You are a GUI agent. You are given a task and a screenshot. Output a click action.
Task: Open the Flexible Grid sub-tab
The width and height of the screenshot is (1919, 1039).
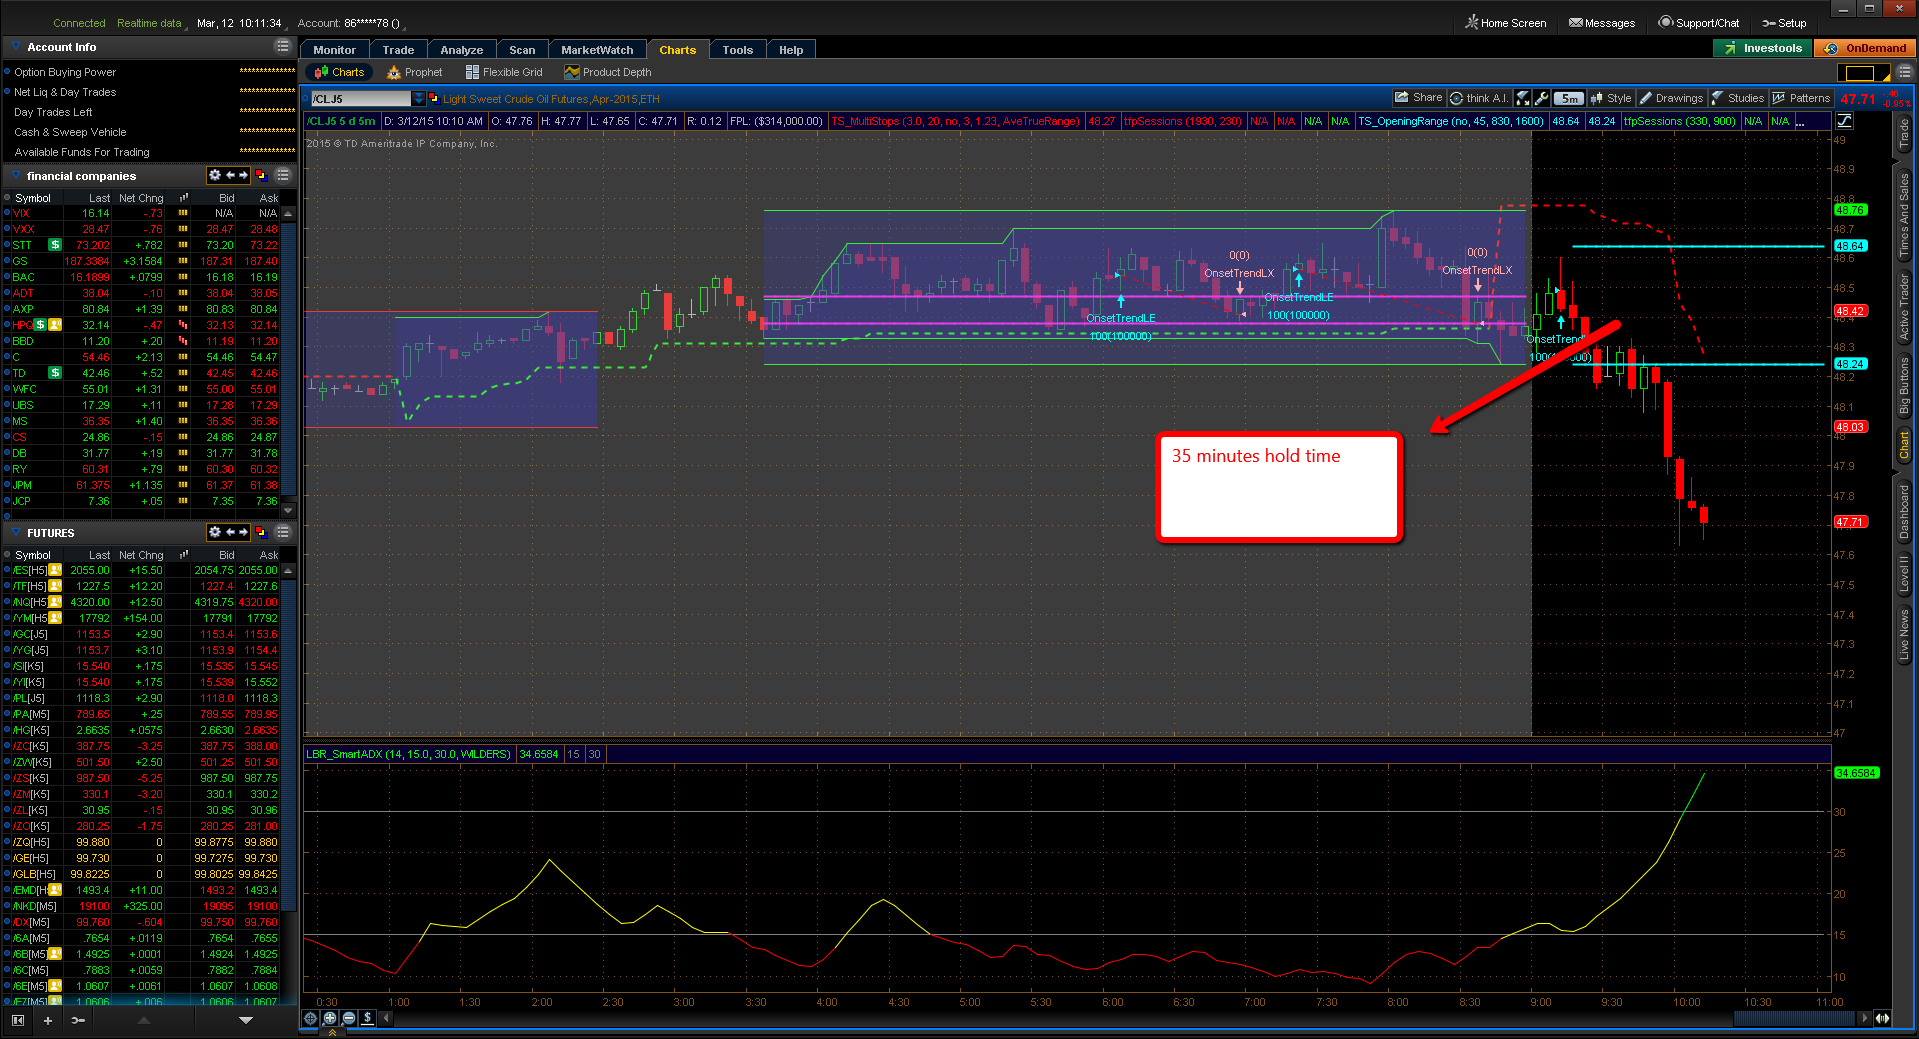click(x=504, y=72)
